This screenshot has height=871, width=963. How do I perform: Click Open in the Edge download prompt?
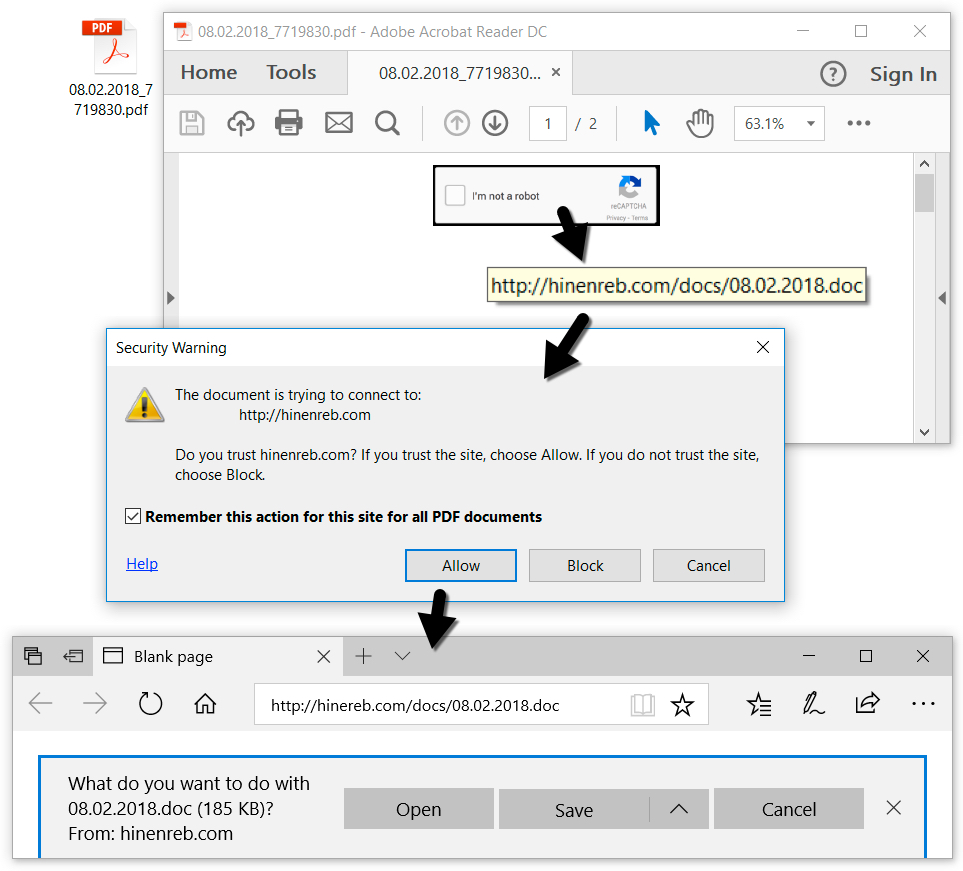pyautogui.click(x=419, y=809)
